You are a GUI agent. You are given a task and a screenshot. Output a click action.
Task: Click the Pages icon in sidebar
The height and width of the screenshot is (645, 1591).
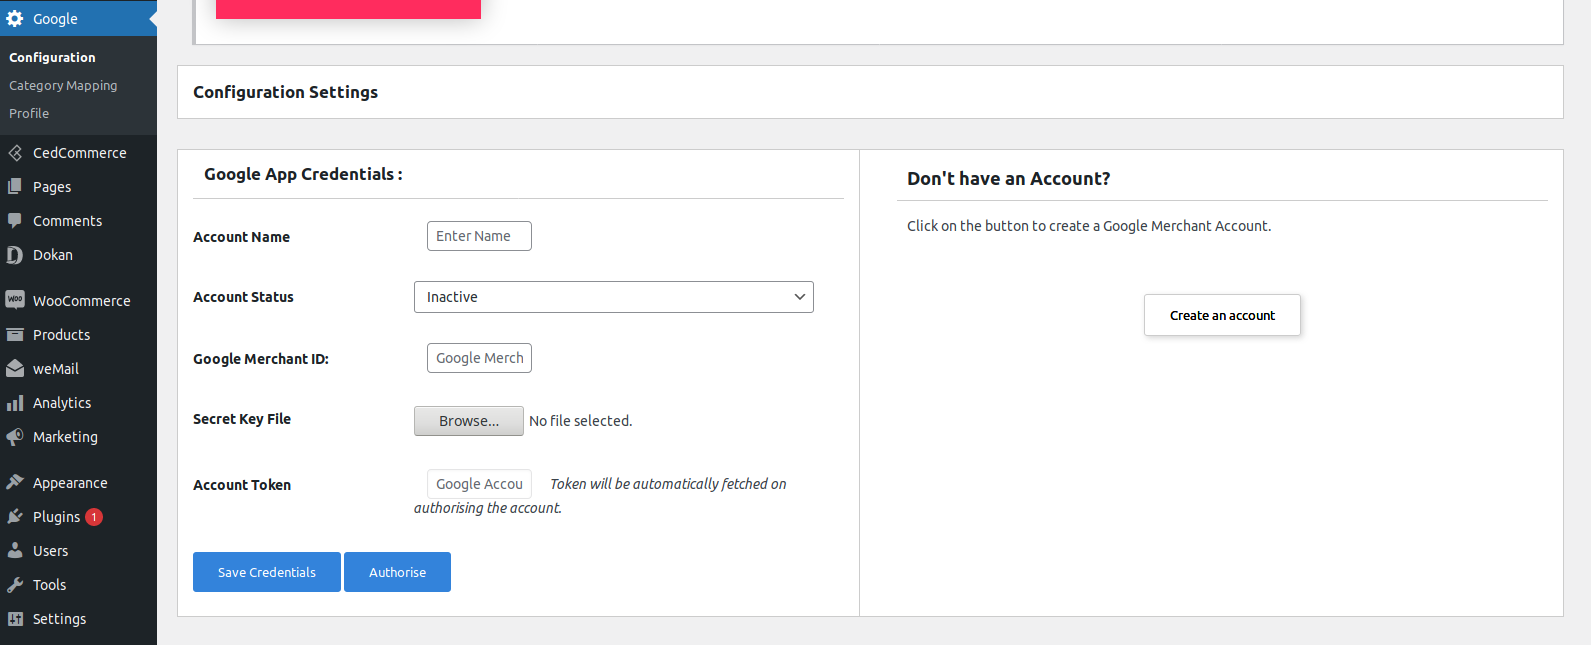tap(15, 187)
